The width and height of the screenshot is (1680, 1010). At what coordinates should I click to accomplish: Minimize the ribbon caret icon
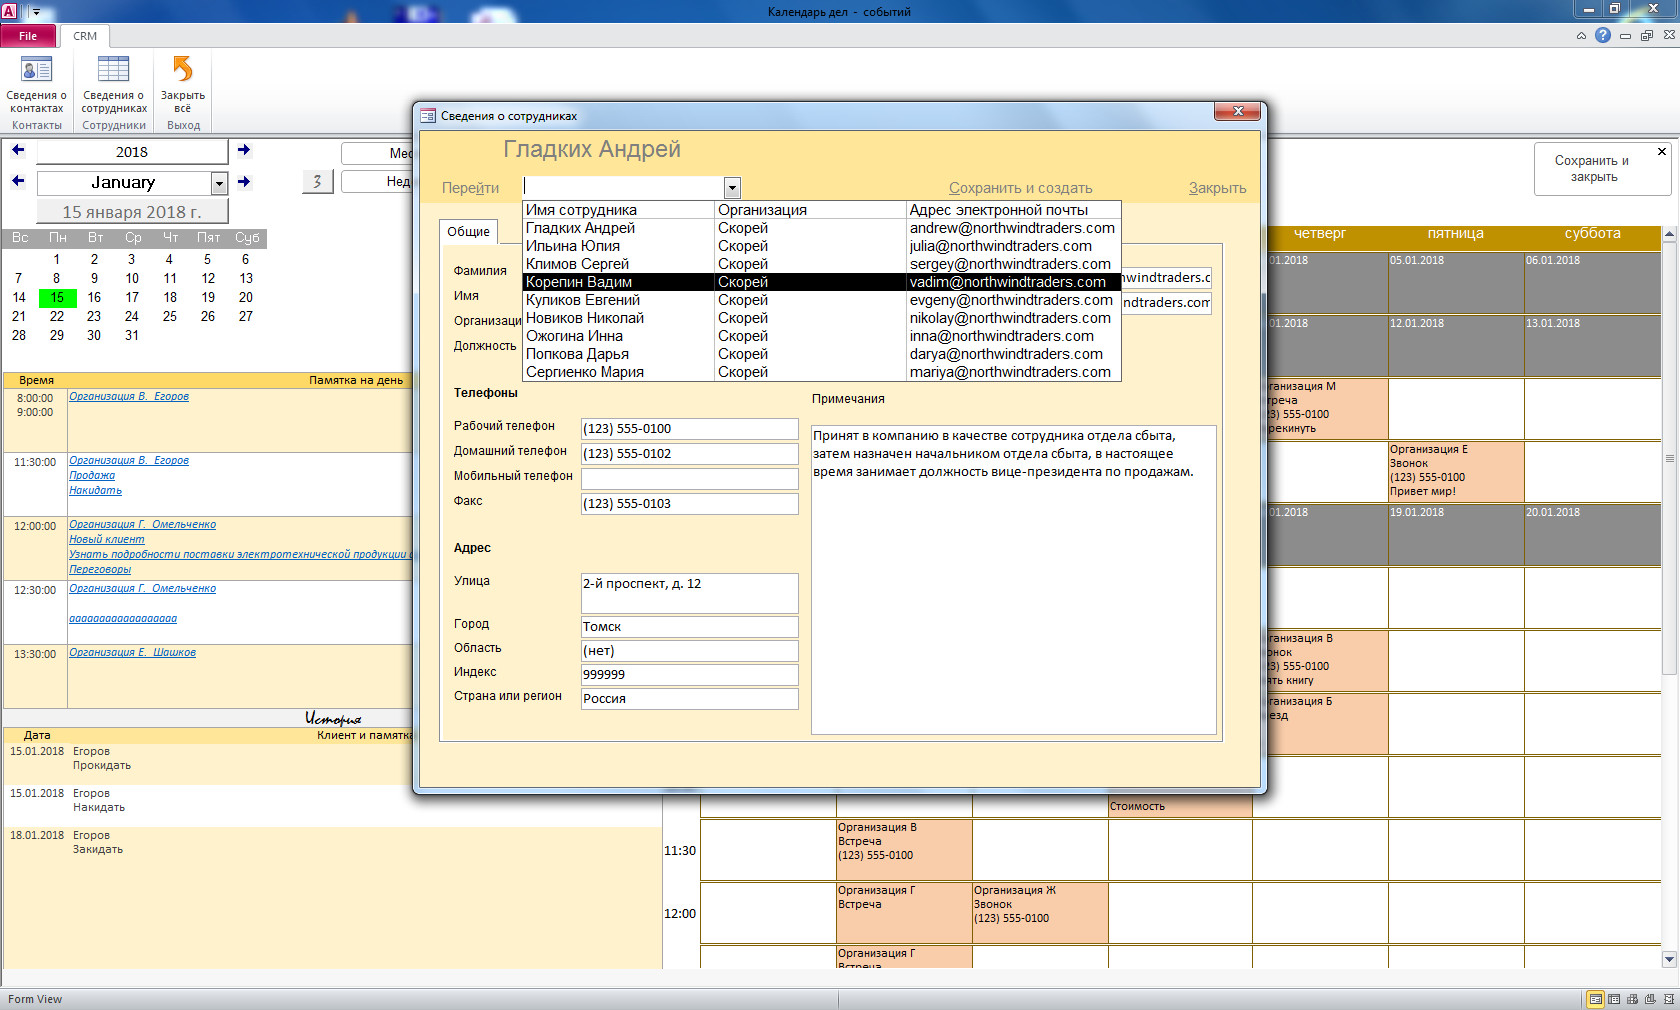coord(1581,36)
